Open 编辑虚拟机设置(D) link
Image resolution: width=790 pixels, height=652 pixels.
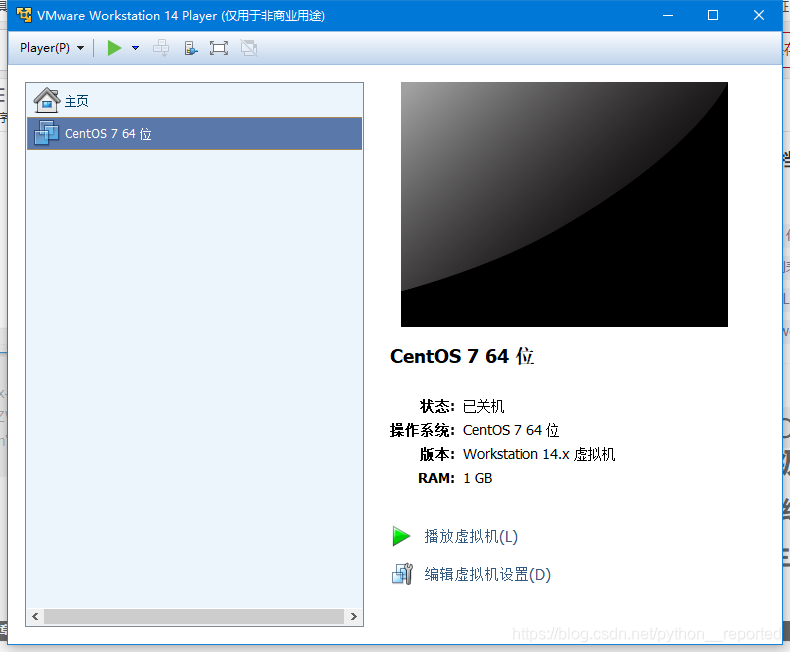(x=488, y=574)
